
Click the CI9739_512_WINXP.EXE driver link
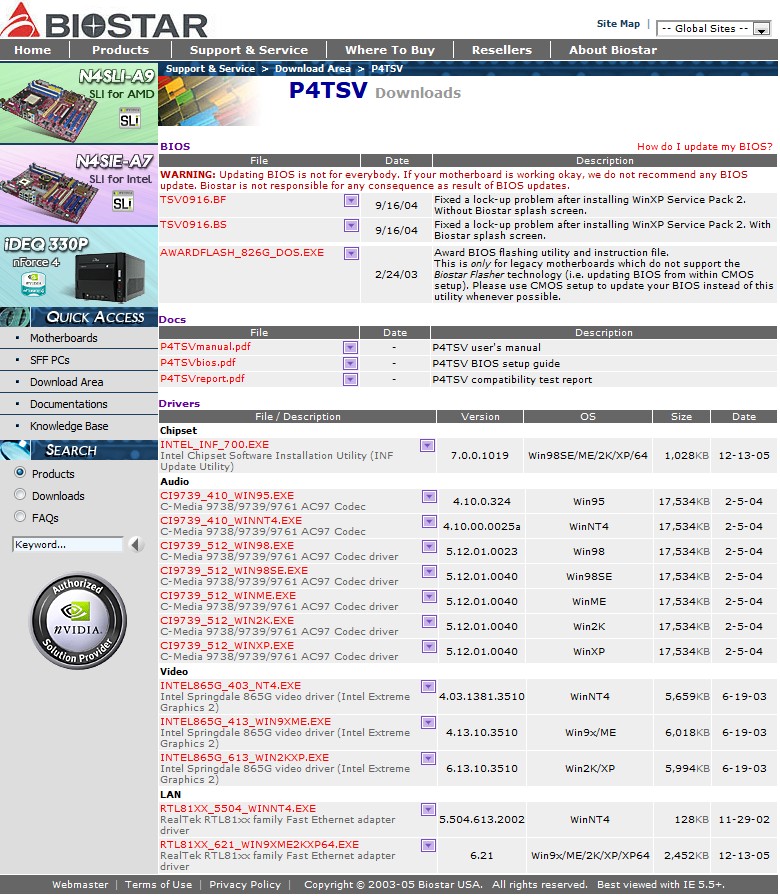(x=227, y=646)
